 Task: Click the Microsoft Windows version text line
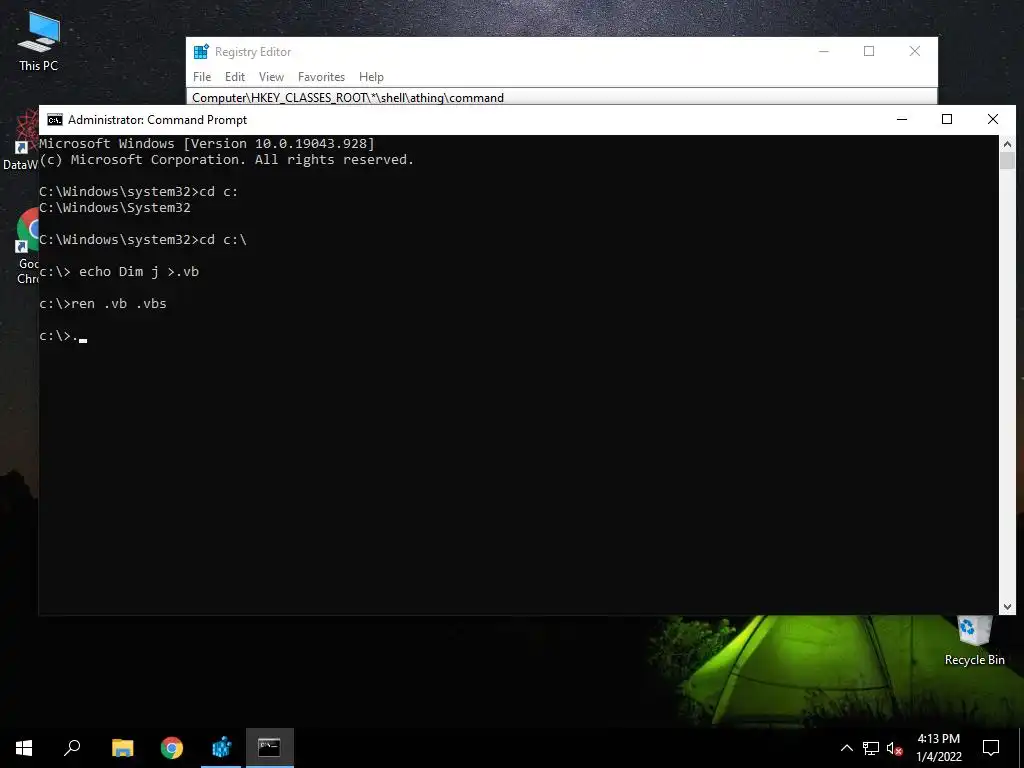(207, 144)
